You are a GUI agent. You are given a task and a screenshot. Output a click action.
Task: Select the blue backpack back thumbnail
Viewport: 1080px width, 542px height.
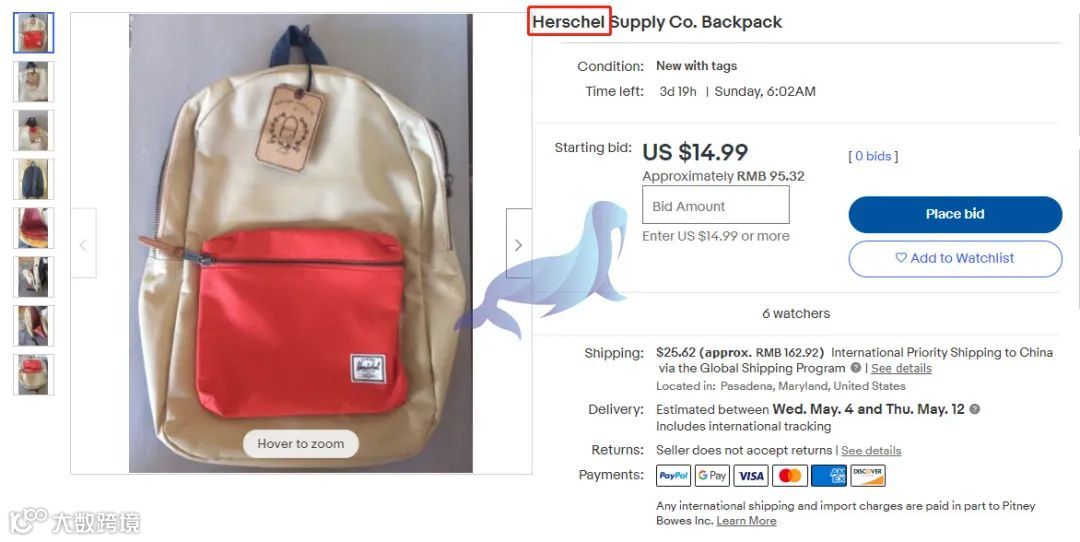[x=33, y=179]
